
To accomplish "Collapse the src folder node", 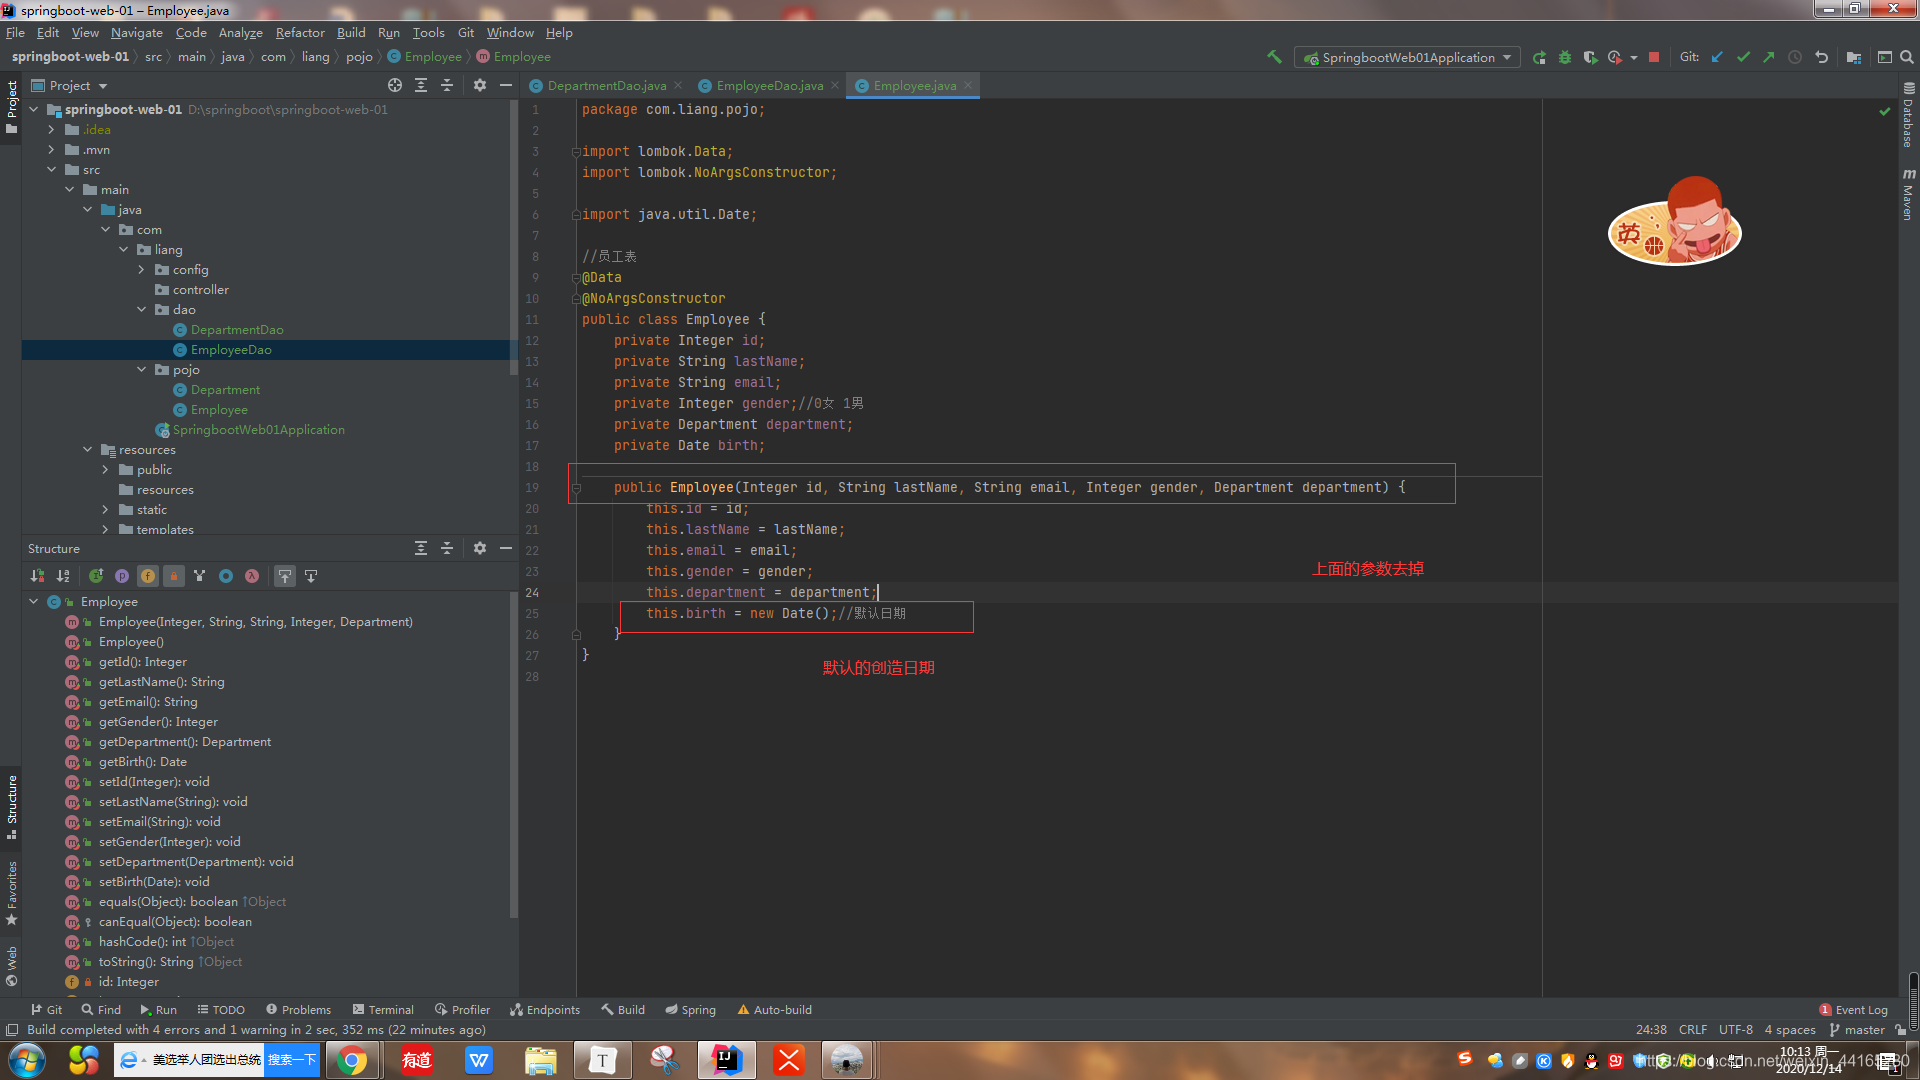I will pos(52,170).
